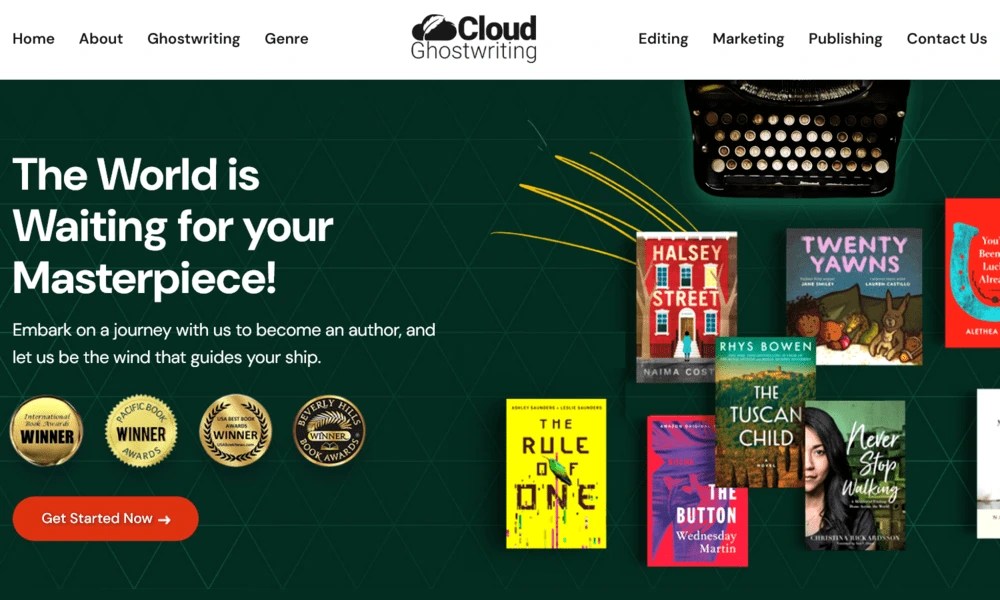The width and height of the screenshot is (1000, 600).
Task: Select the Never Stop Walking cover
Action: point(855,475)
